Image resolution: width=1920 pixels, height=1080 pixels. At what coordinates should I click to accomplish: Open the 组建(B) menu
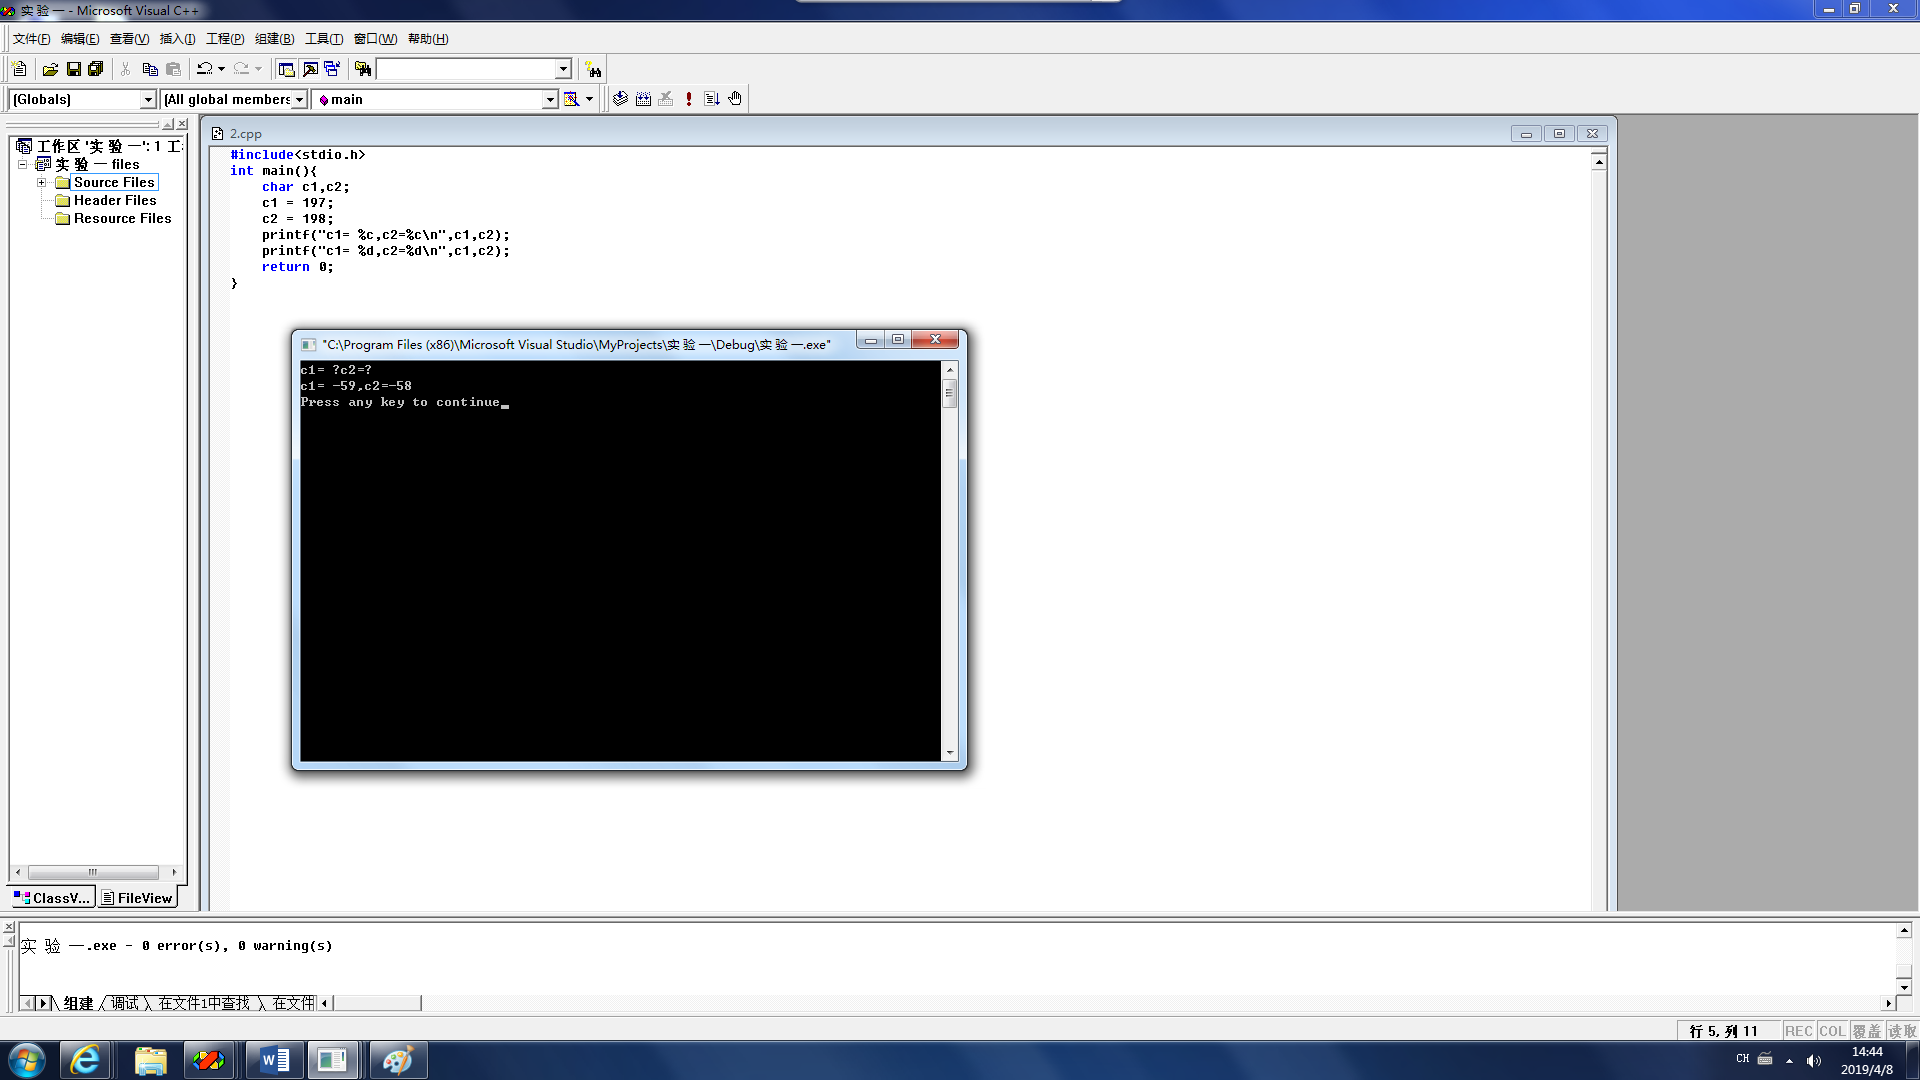tap(274, 39)
